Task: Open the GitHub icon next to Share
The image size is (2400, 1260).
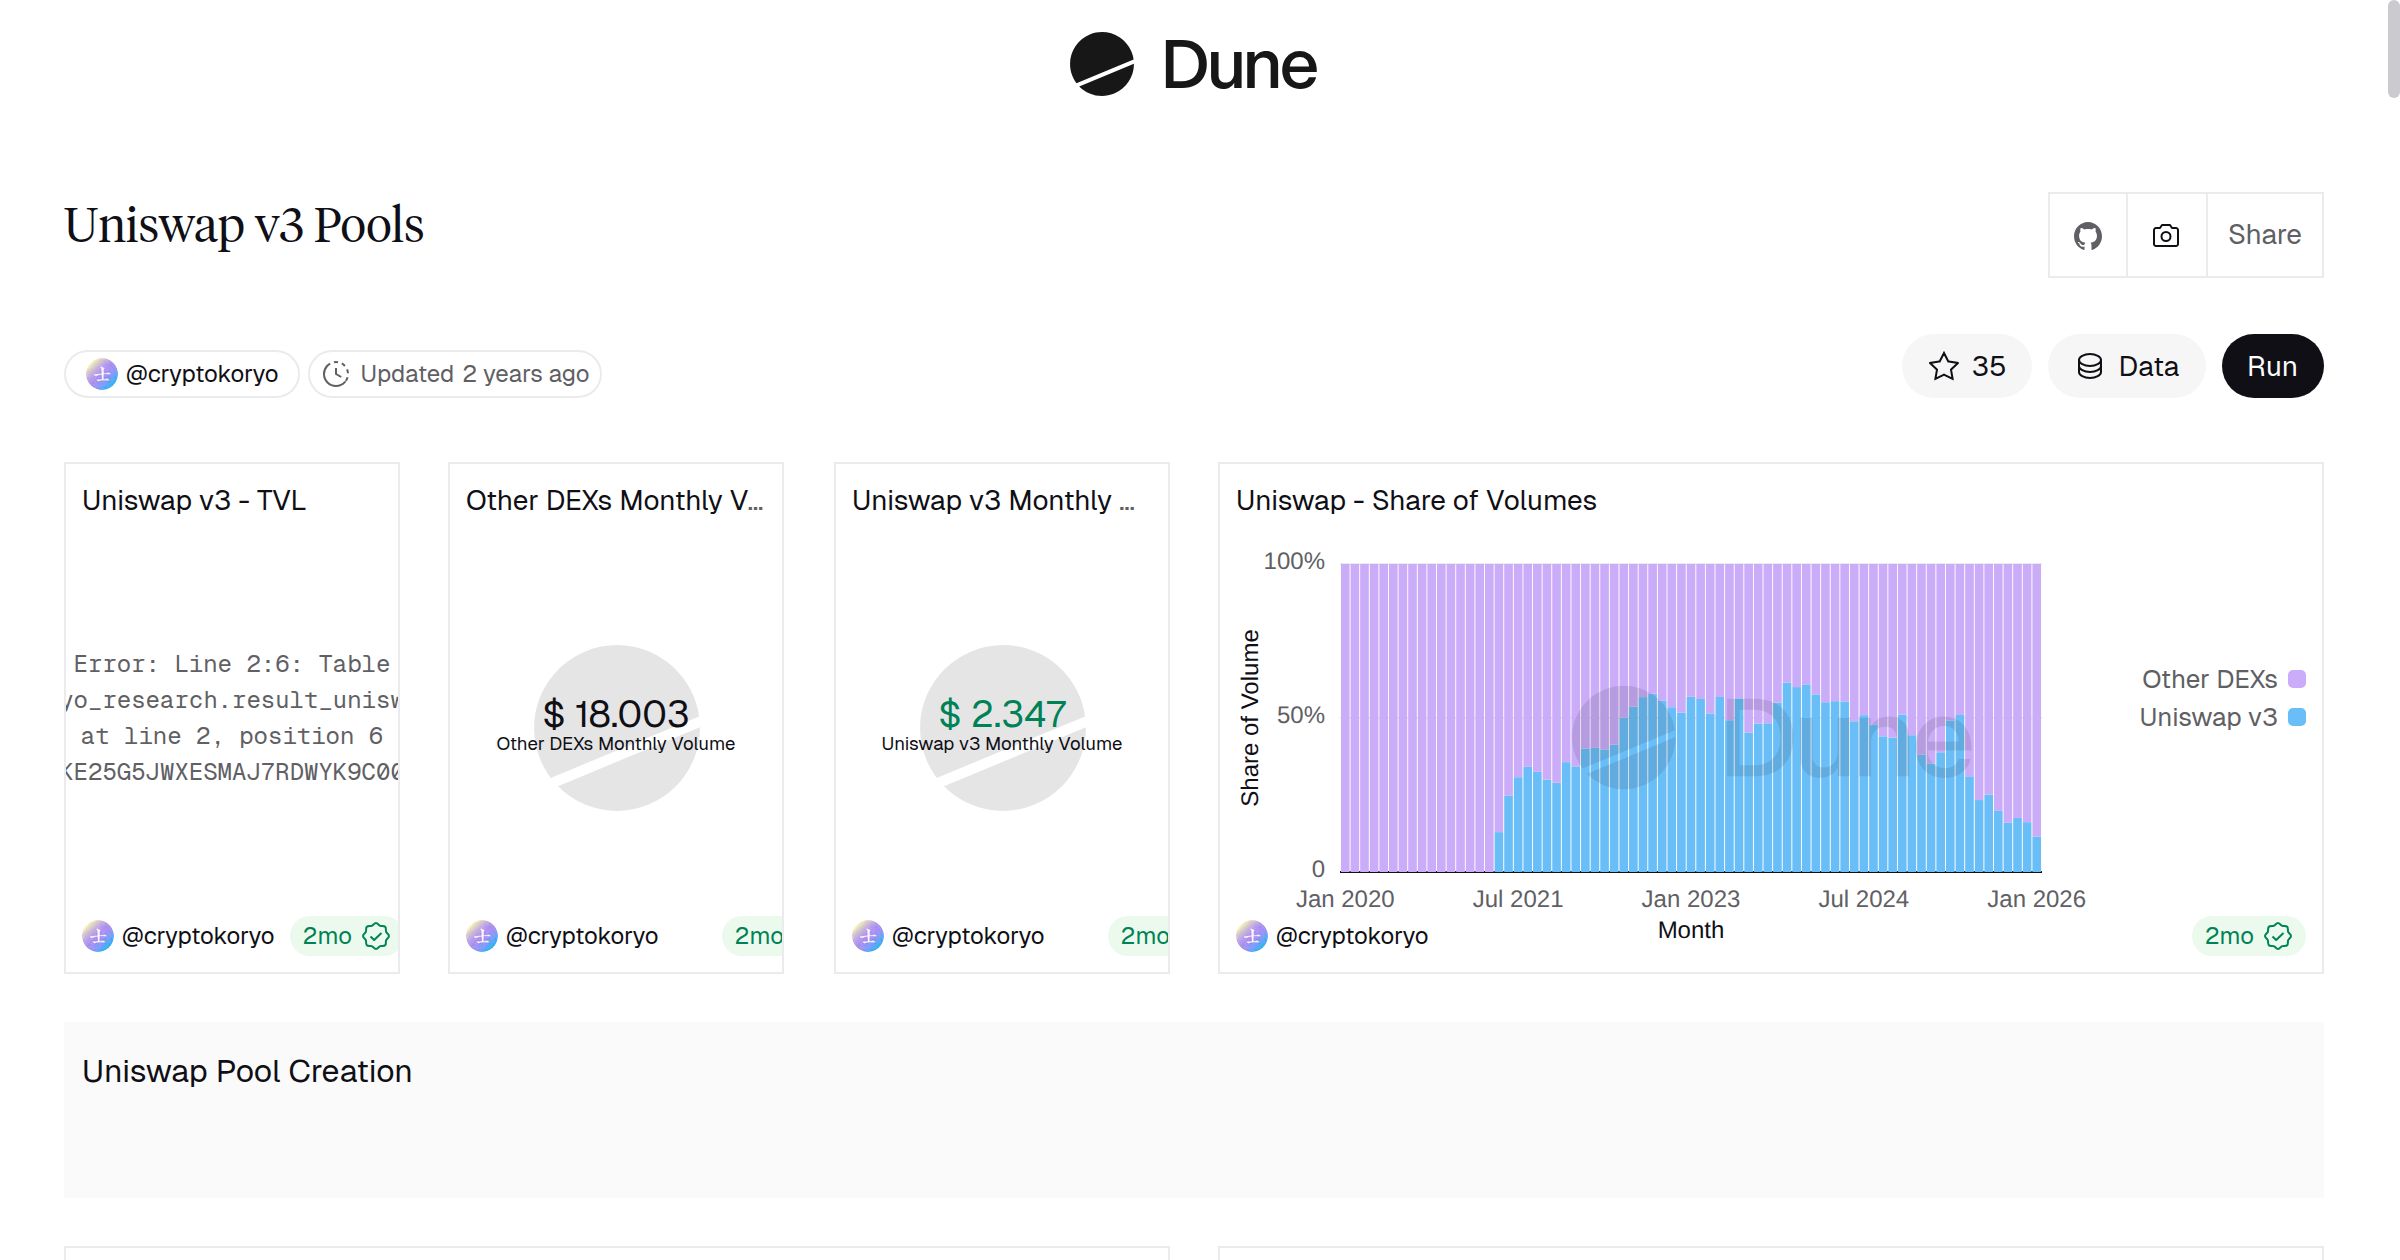Action: 2087,234
